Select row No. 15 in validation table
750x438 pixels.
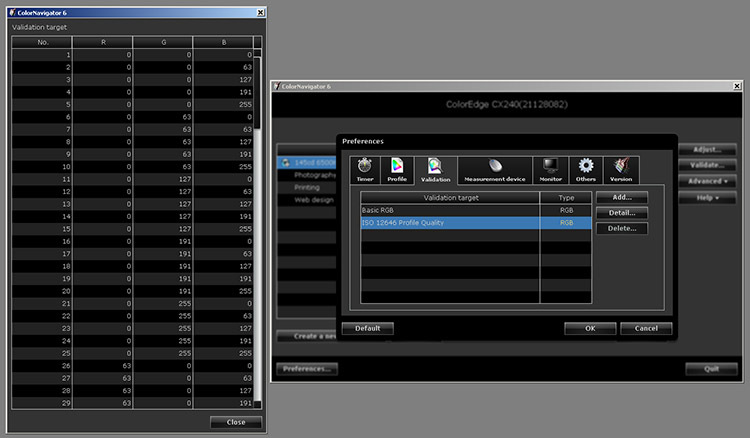tap(132, 229)
